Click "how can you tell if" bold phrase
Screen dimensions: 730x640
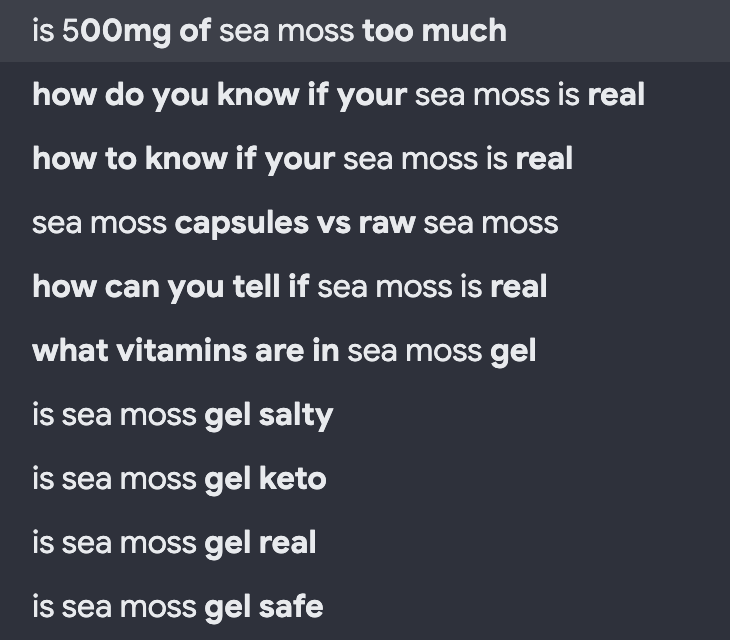pyautogui.click(x=171, y=288)
